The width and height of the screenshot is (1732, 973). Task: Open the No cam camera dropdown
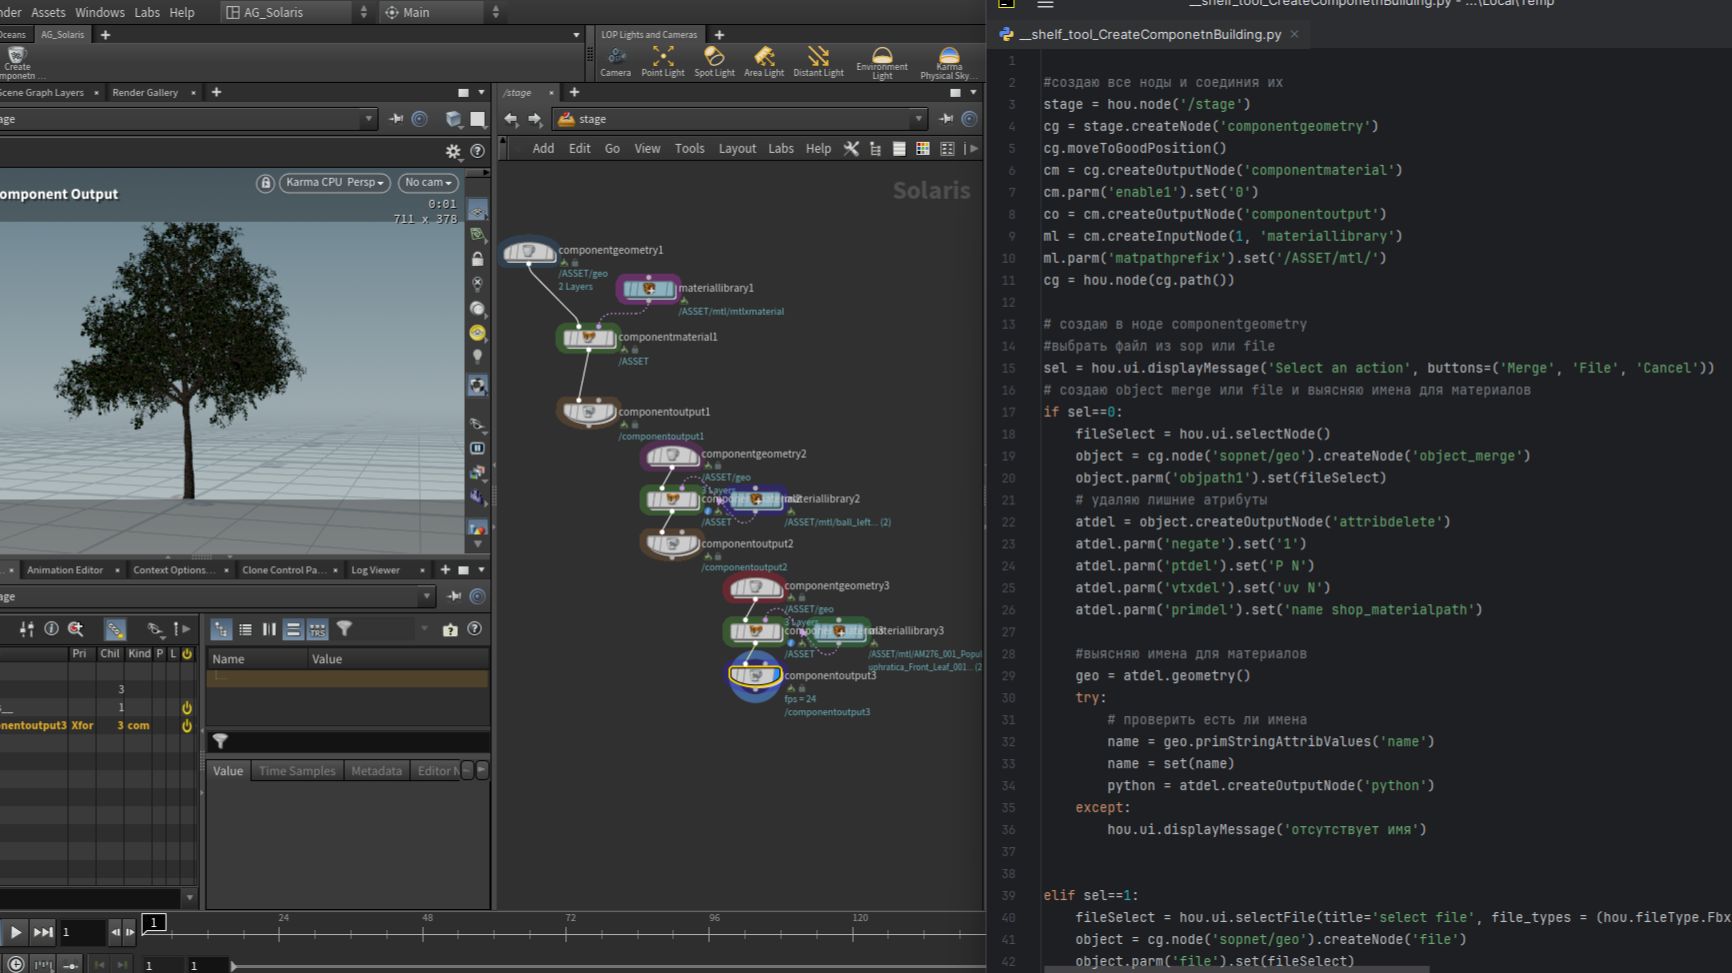coord(428,183)
